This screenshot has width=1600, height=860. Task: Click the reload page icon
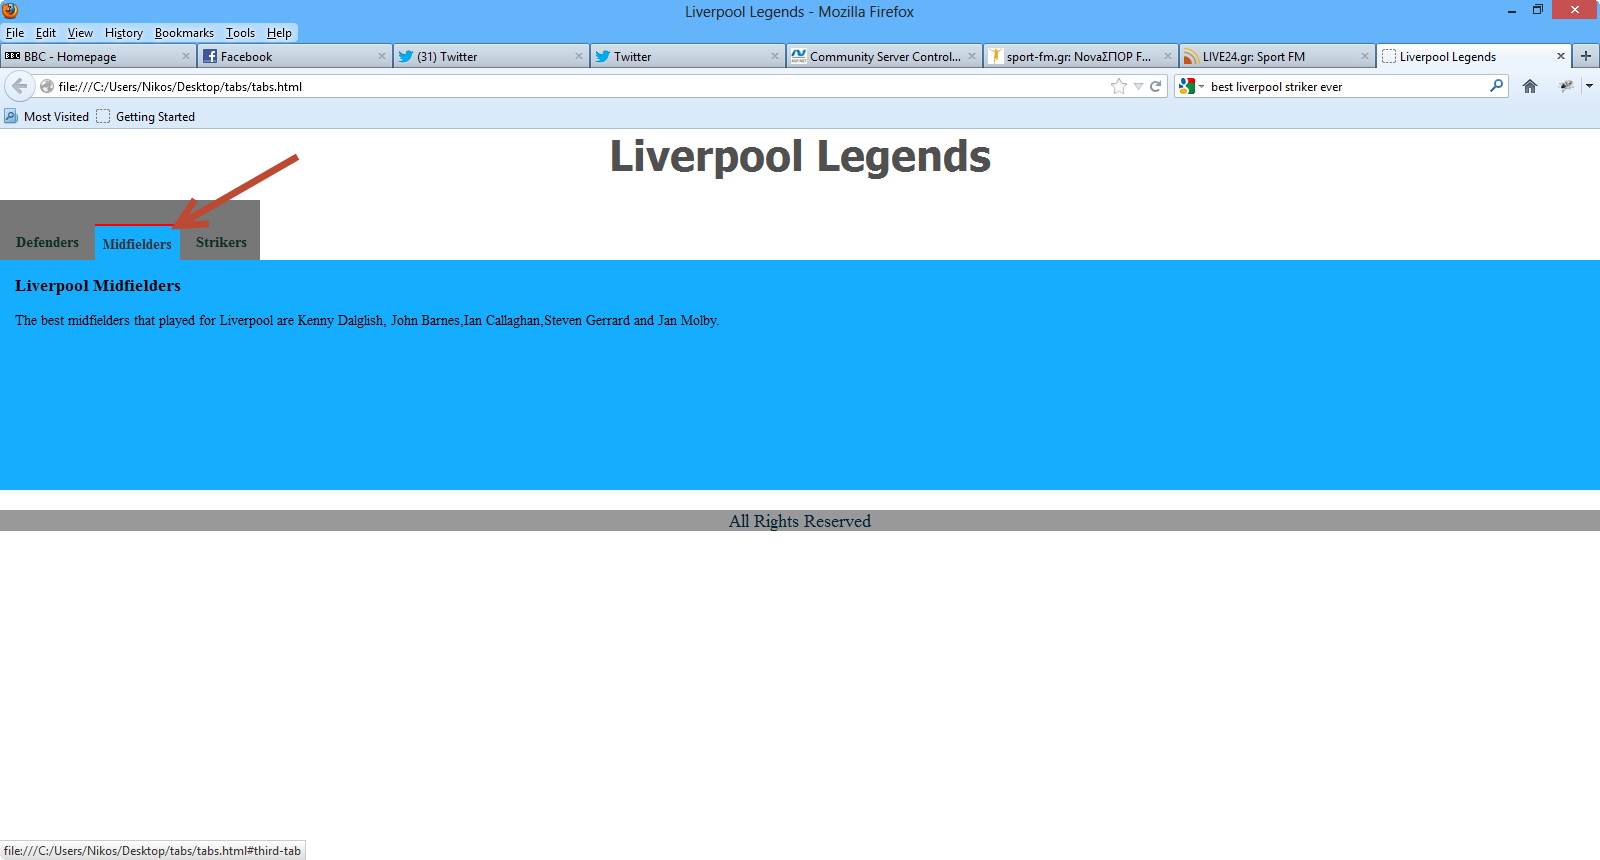pos(1155,86)
